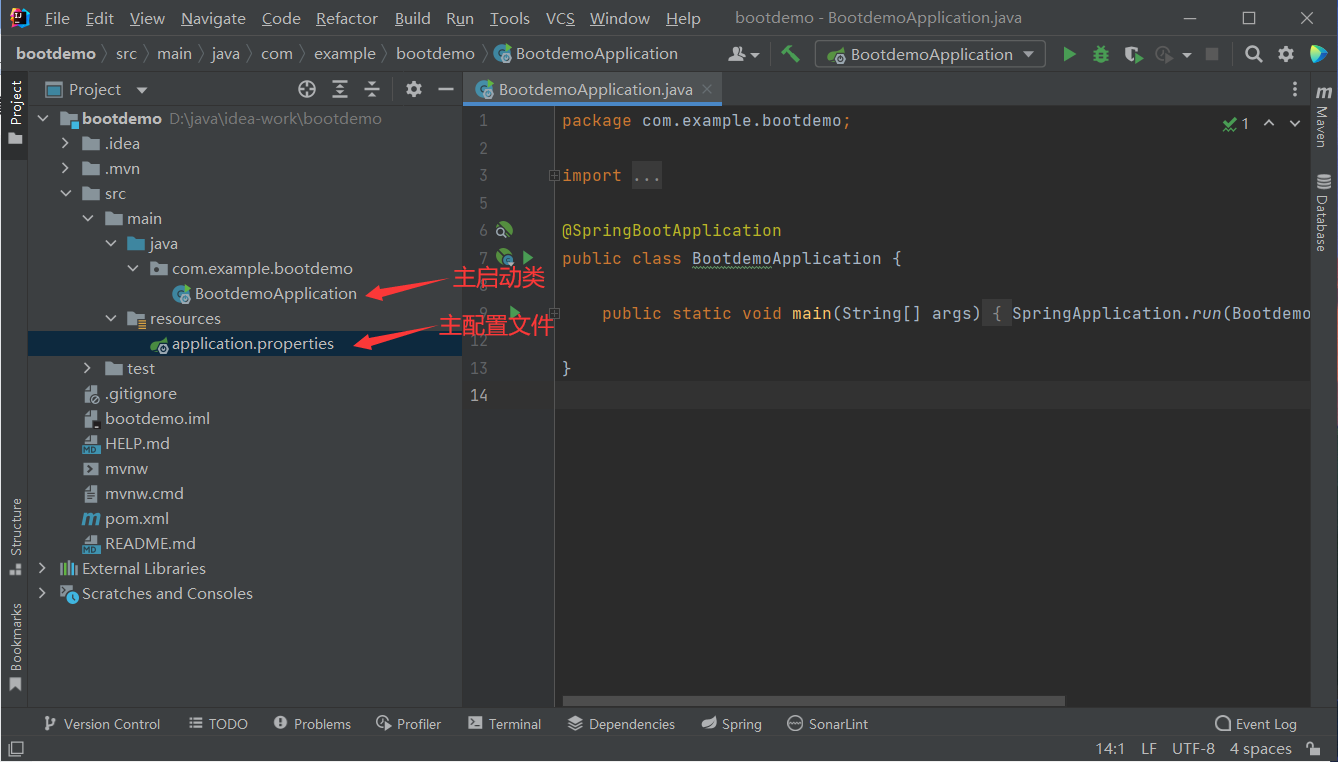Open Version Control tool window

(101, 724)
